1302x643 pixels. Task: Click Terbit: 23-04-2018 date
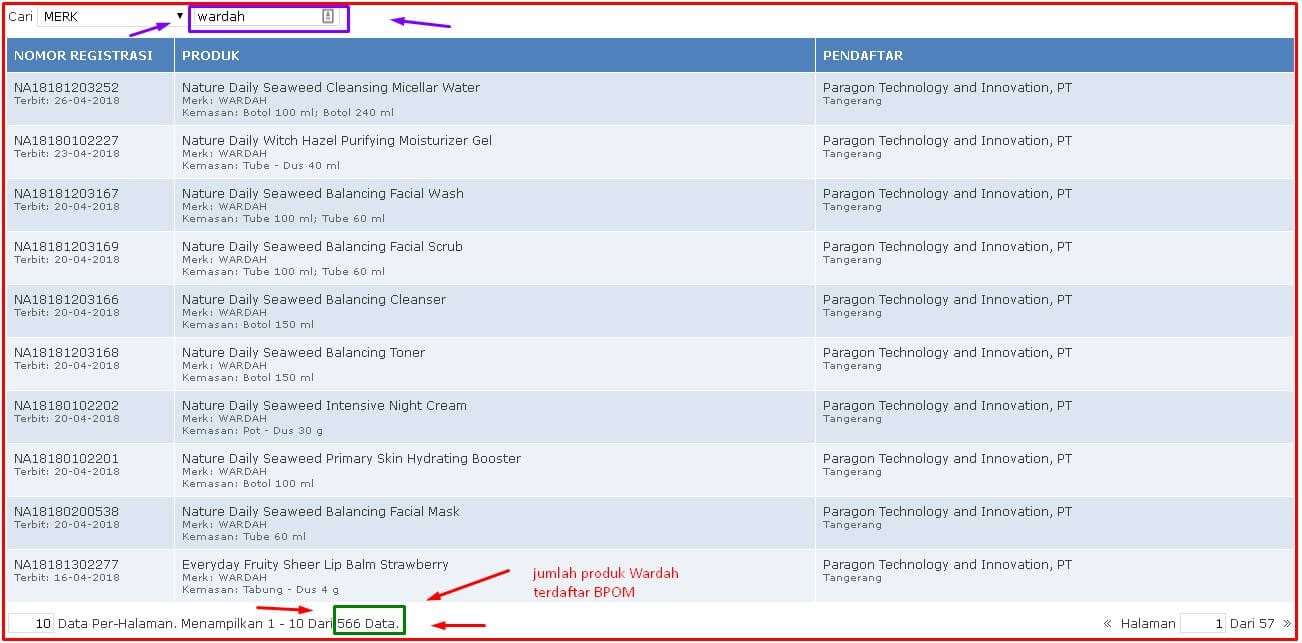(66, 154)
